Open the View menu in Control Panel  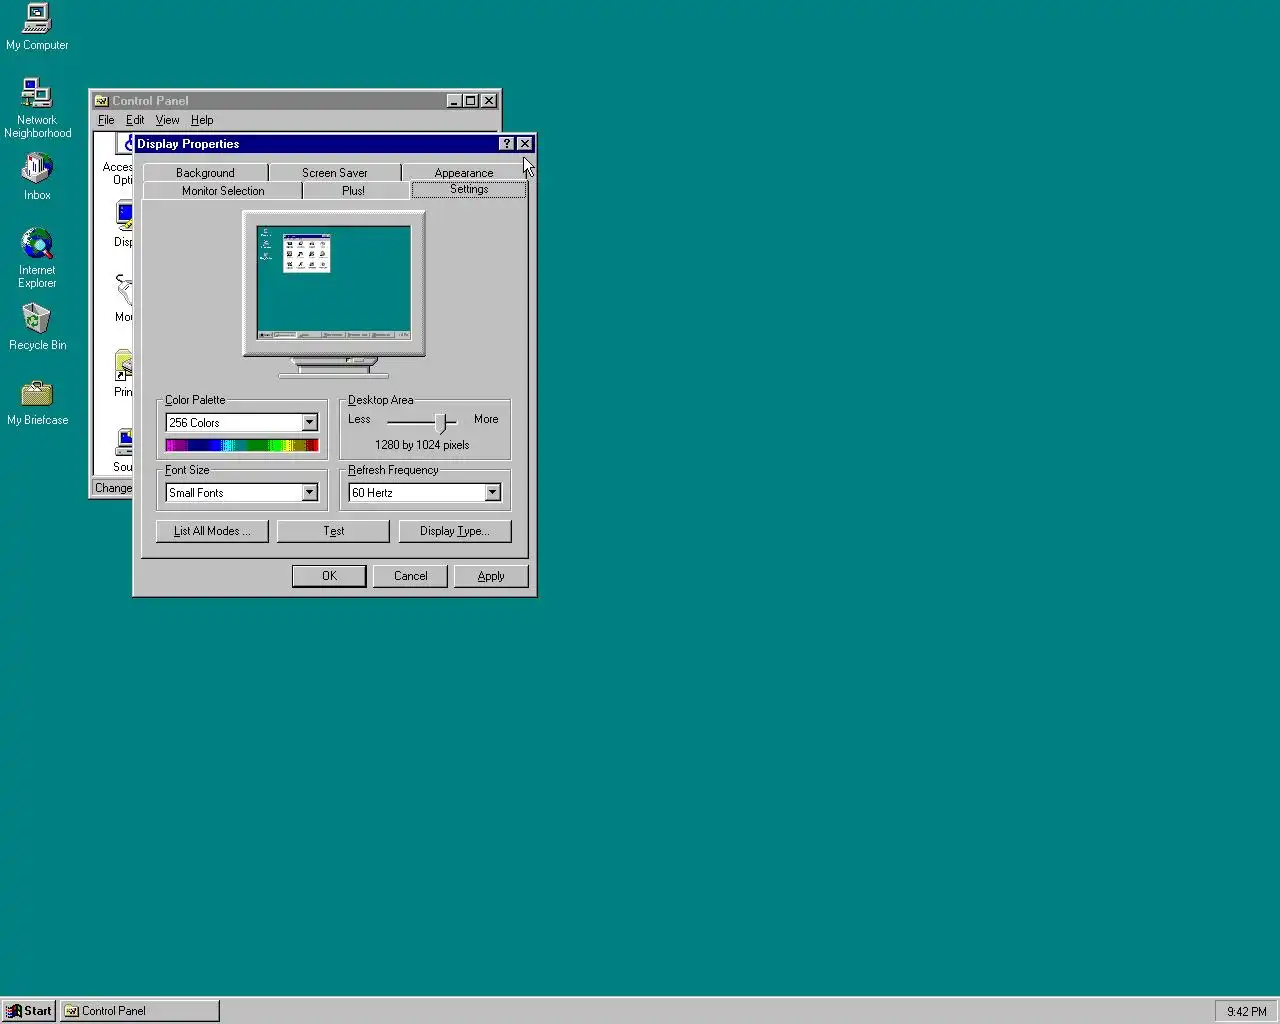(167, 120)
